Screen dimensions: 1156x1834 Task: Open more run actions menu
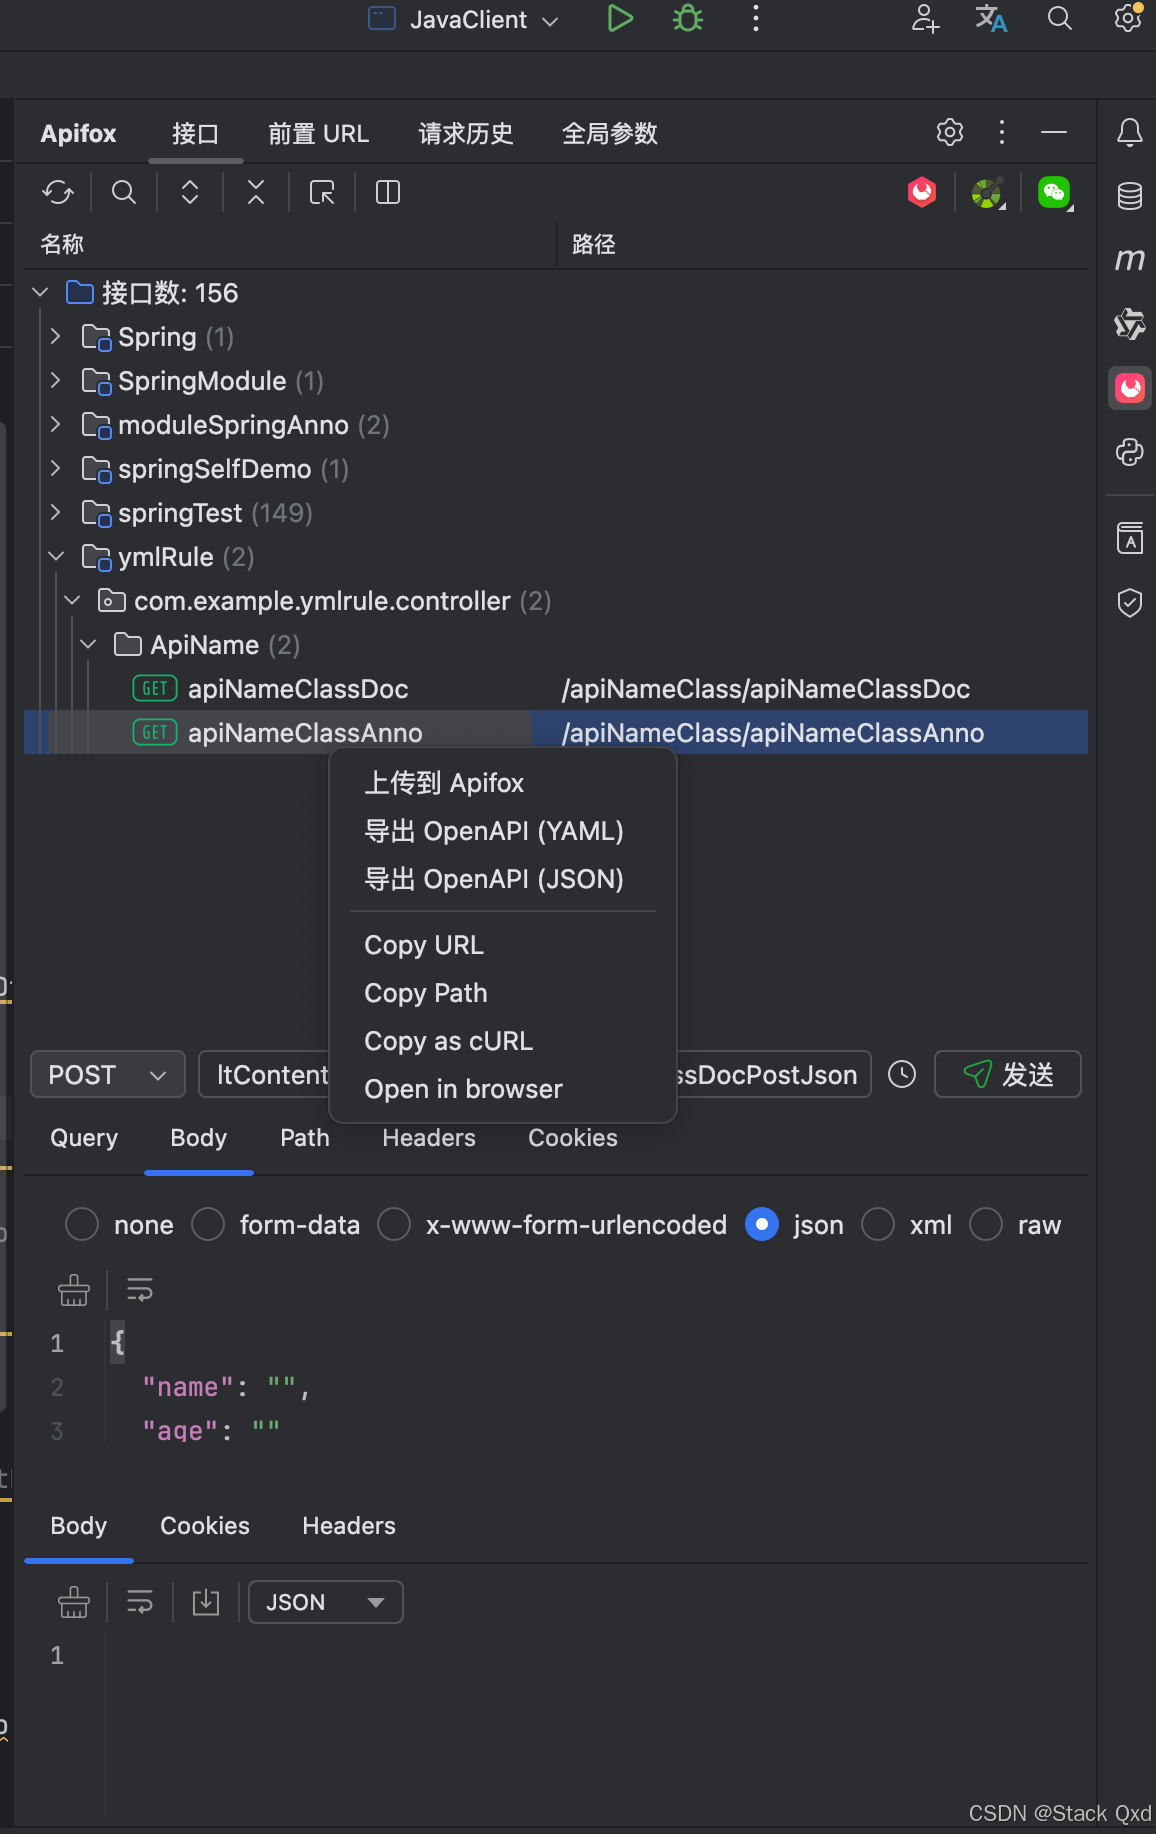tap(756, 19)
